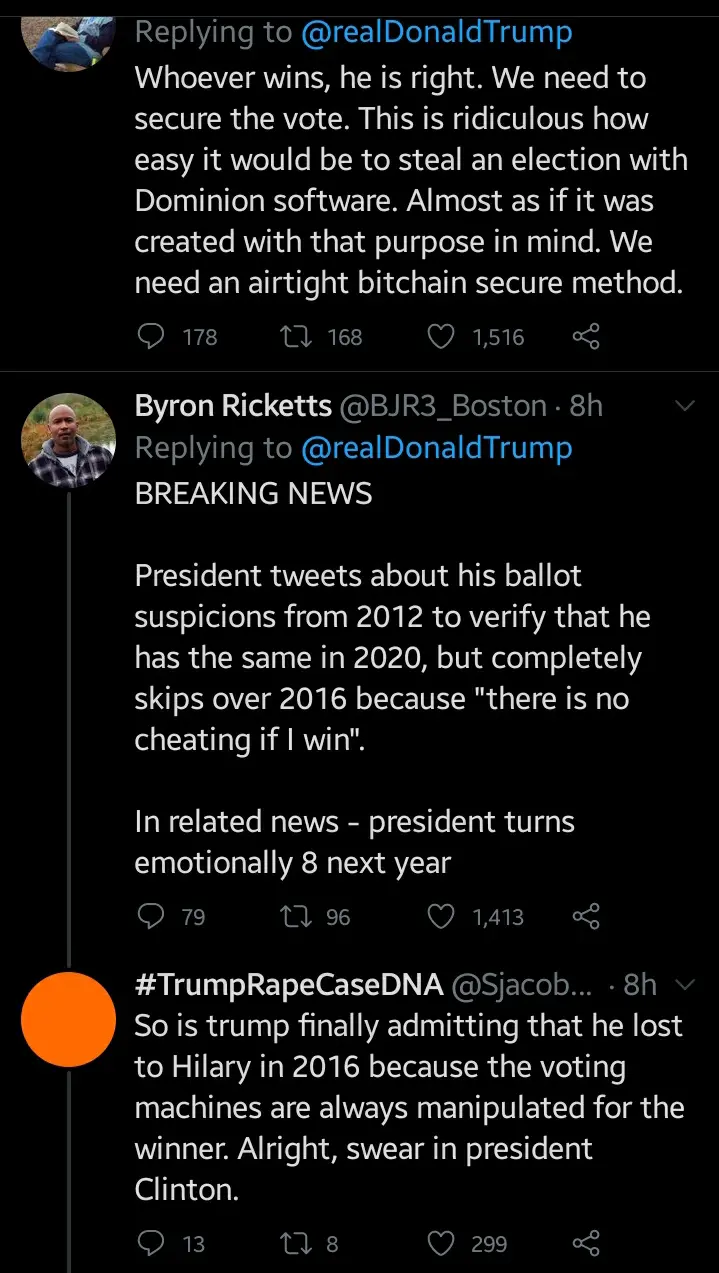Like Byron Ricketts' tweet

(x=441, y=916)
